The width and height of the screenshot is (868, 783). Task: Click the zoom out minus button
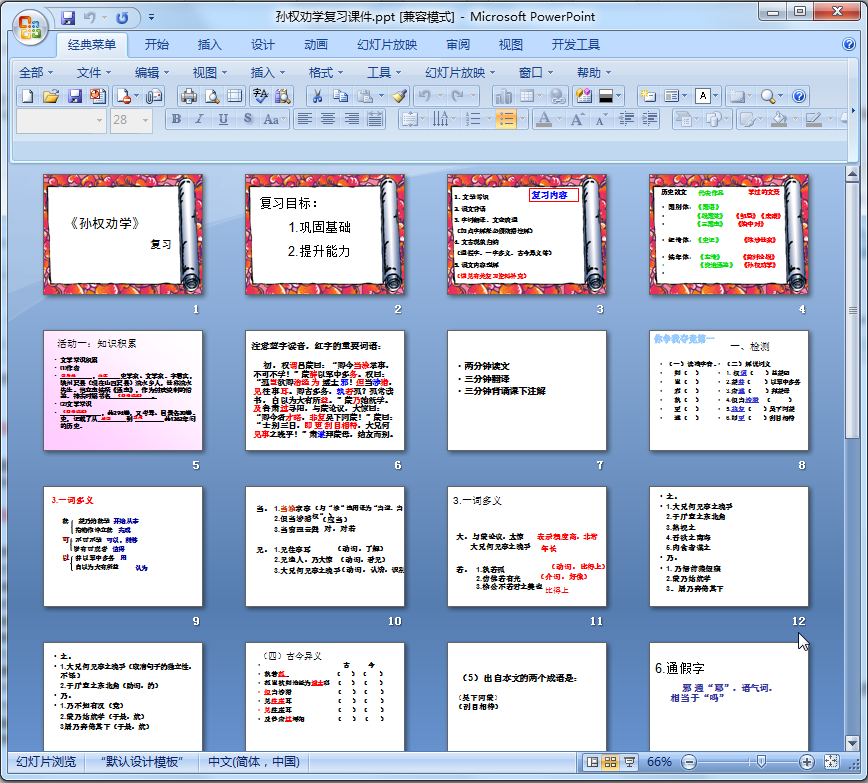click(689, 763)
